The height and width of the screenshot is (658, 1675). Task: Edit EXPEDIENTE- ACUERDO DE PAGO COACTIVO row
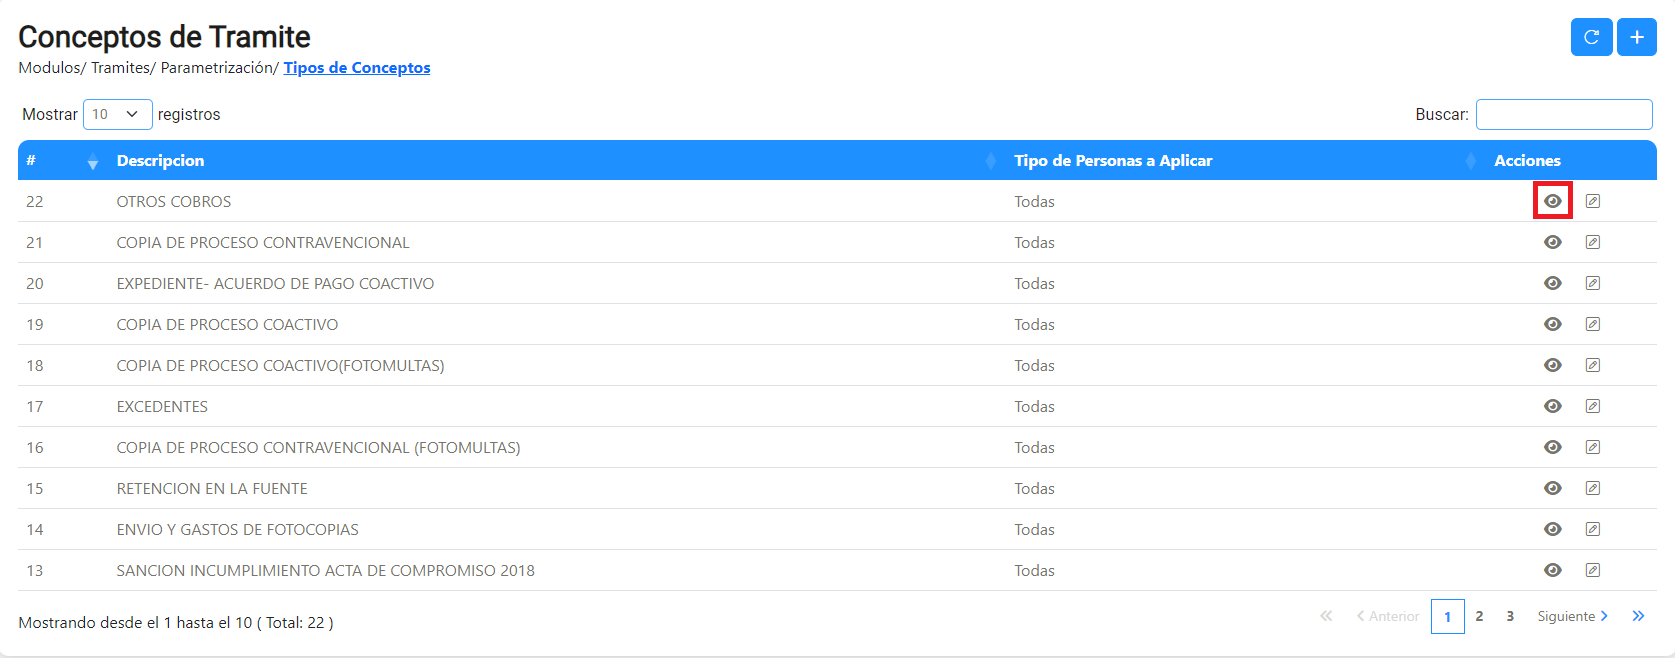coord(1593,283)
